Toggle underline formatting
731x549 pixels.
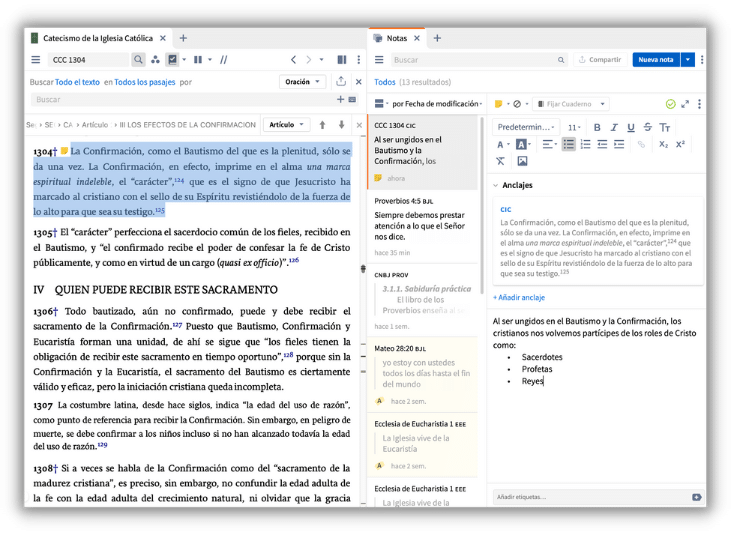click(631, 127)
